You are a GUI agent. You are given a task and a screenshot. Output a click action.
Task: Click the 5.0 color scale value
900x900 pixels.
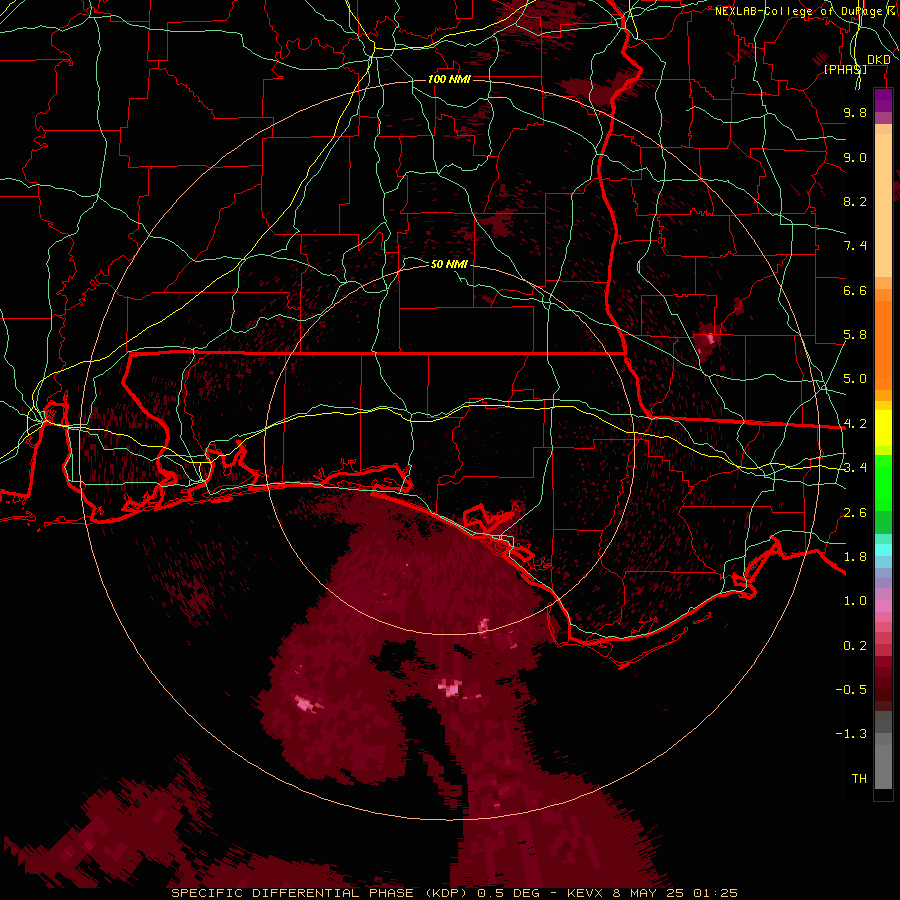[x=855, y=379]
